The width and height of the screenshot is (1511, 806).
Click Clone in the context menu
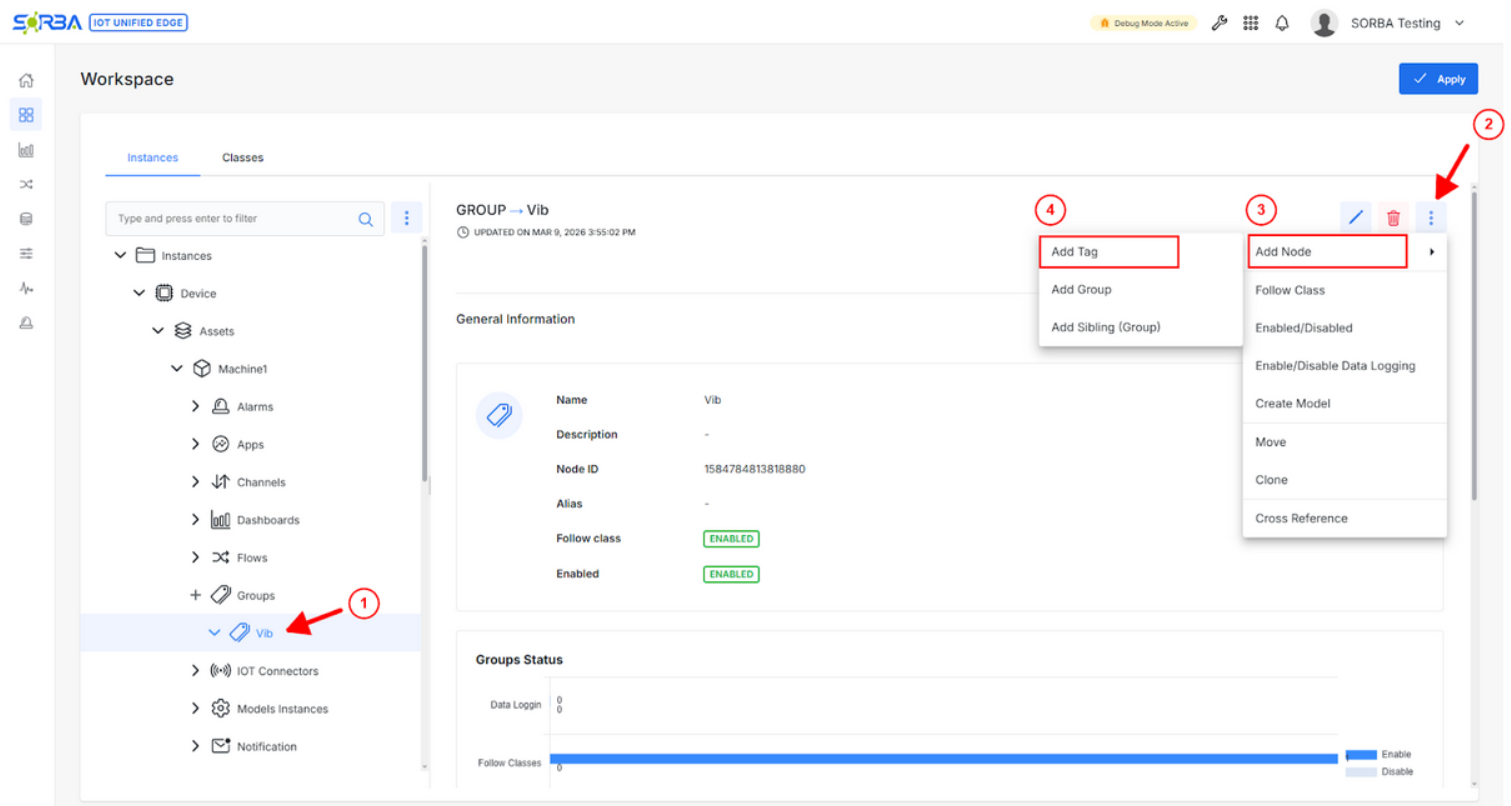1271,480
